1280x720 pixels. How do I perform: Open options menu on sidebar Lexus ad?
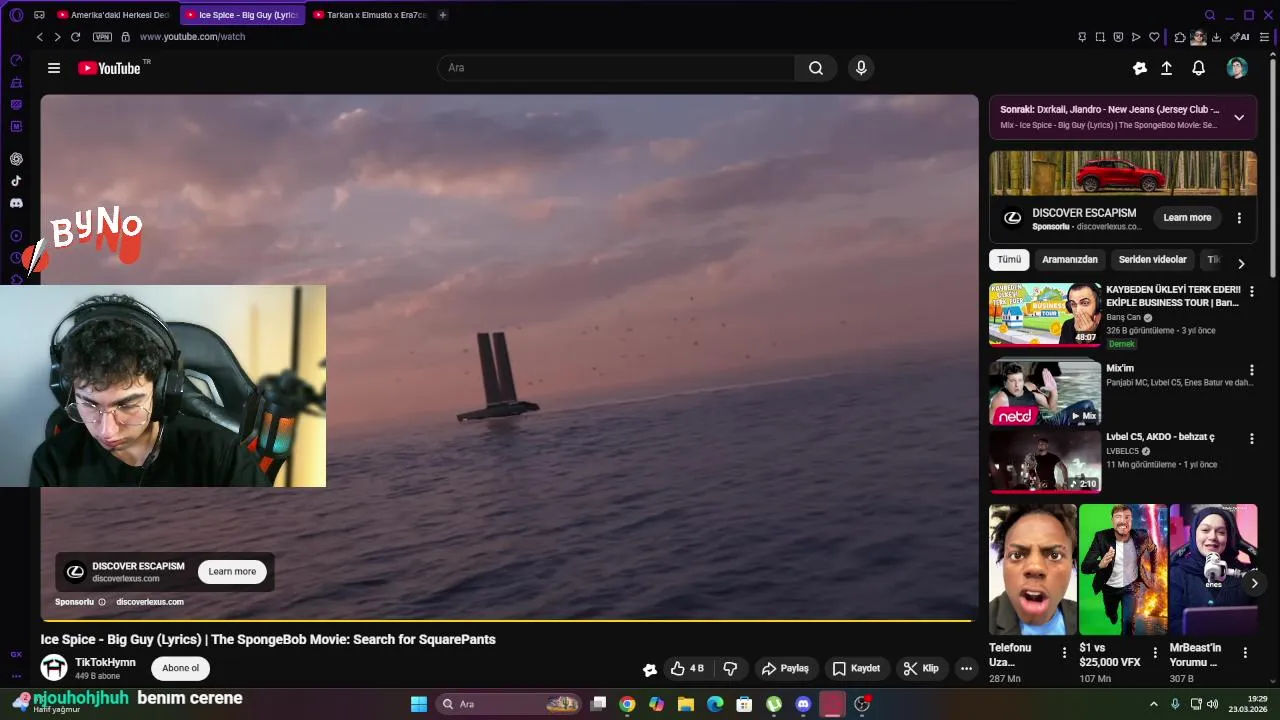click(x=1239, y=218)
